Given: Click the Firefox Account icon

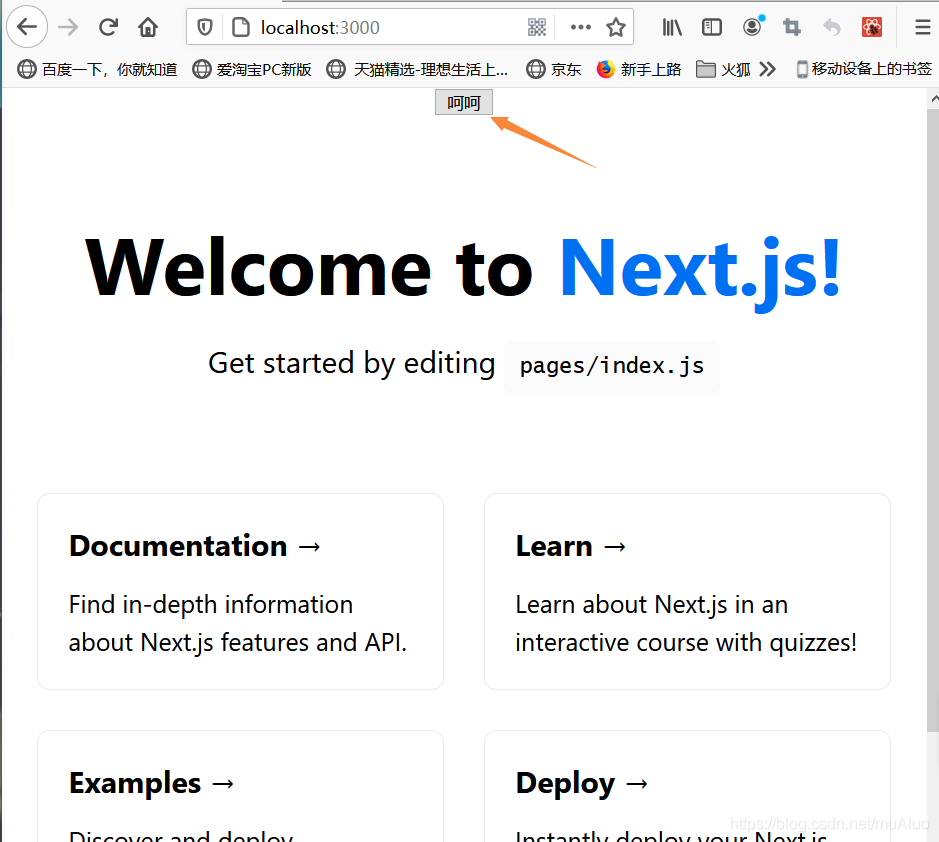Looking at the screenshot, I should 751,27.
